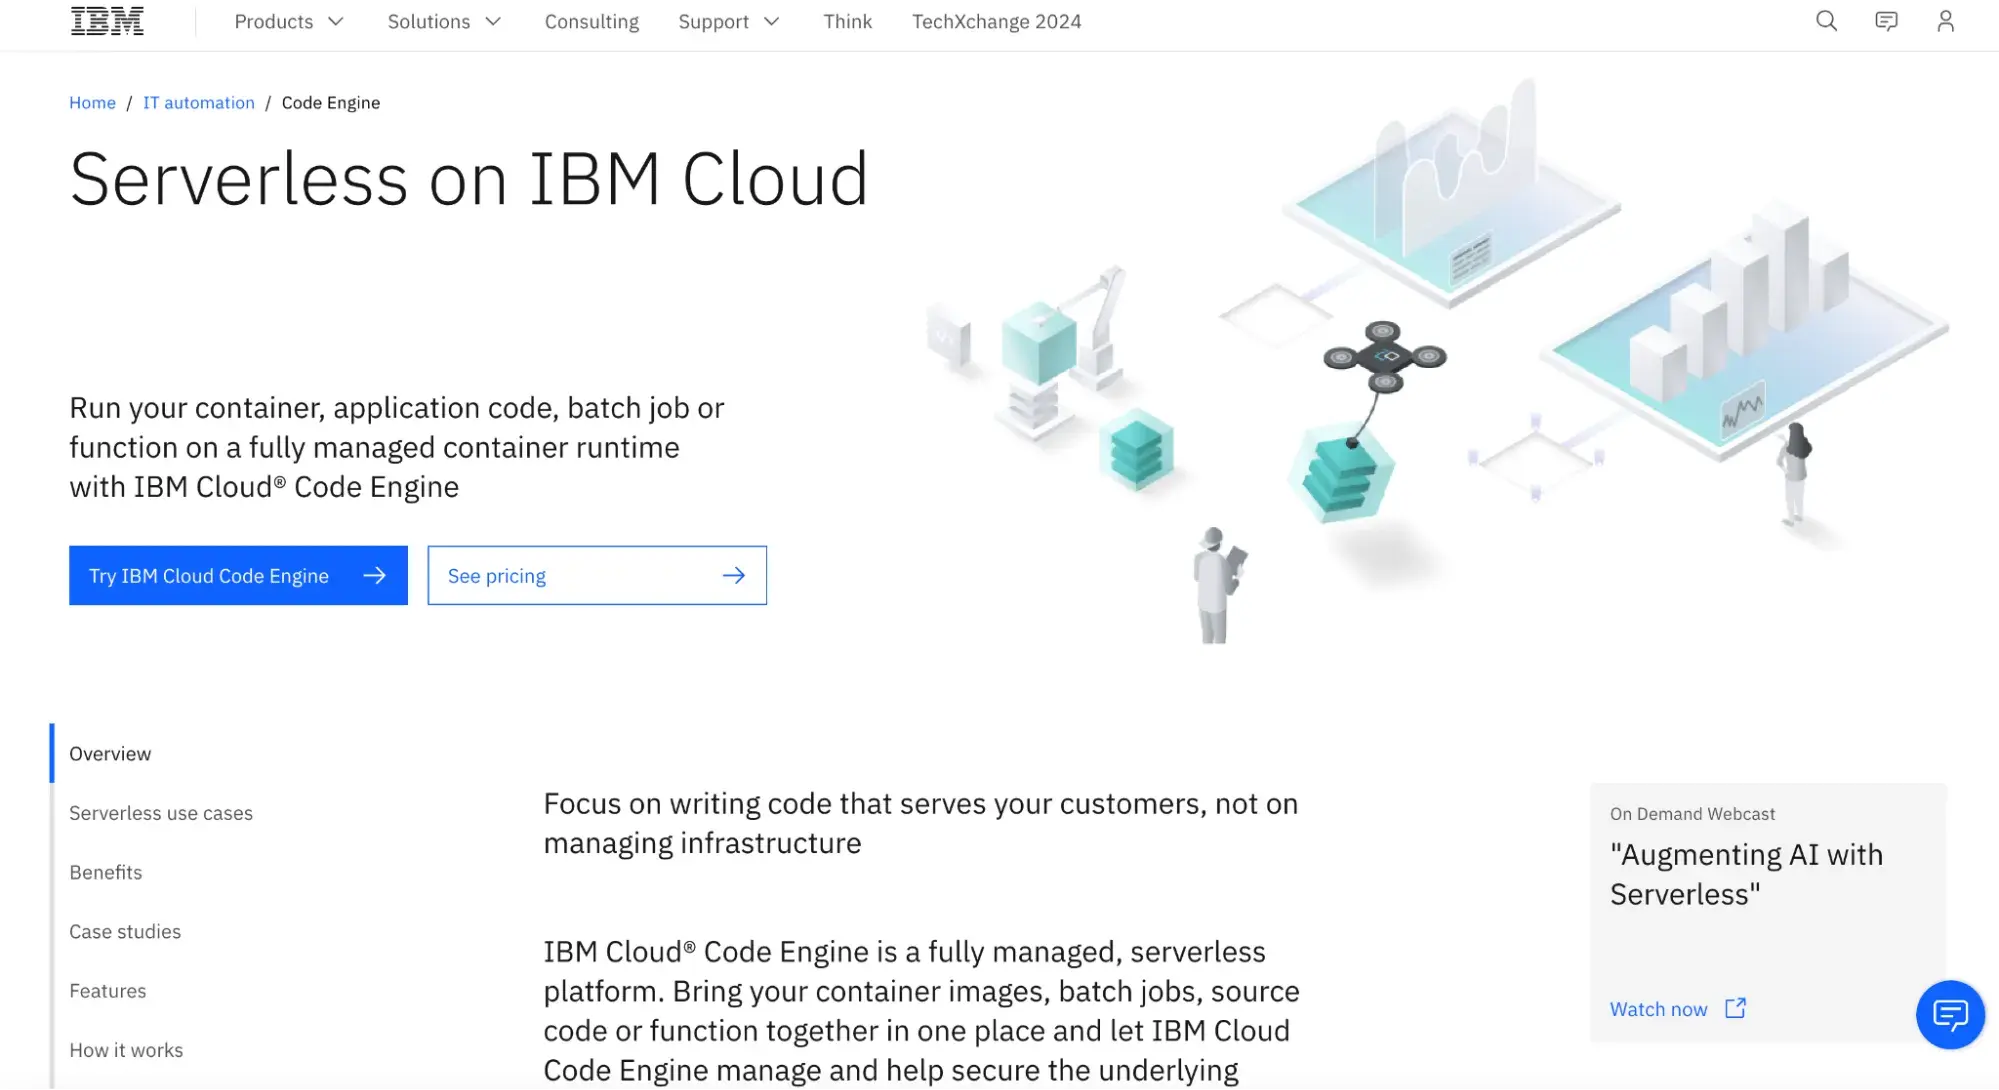
Task: Click See pricing arrow button
Action: [x=733, y=575]
